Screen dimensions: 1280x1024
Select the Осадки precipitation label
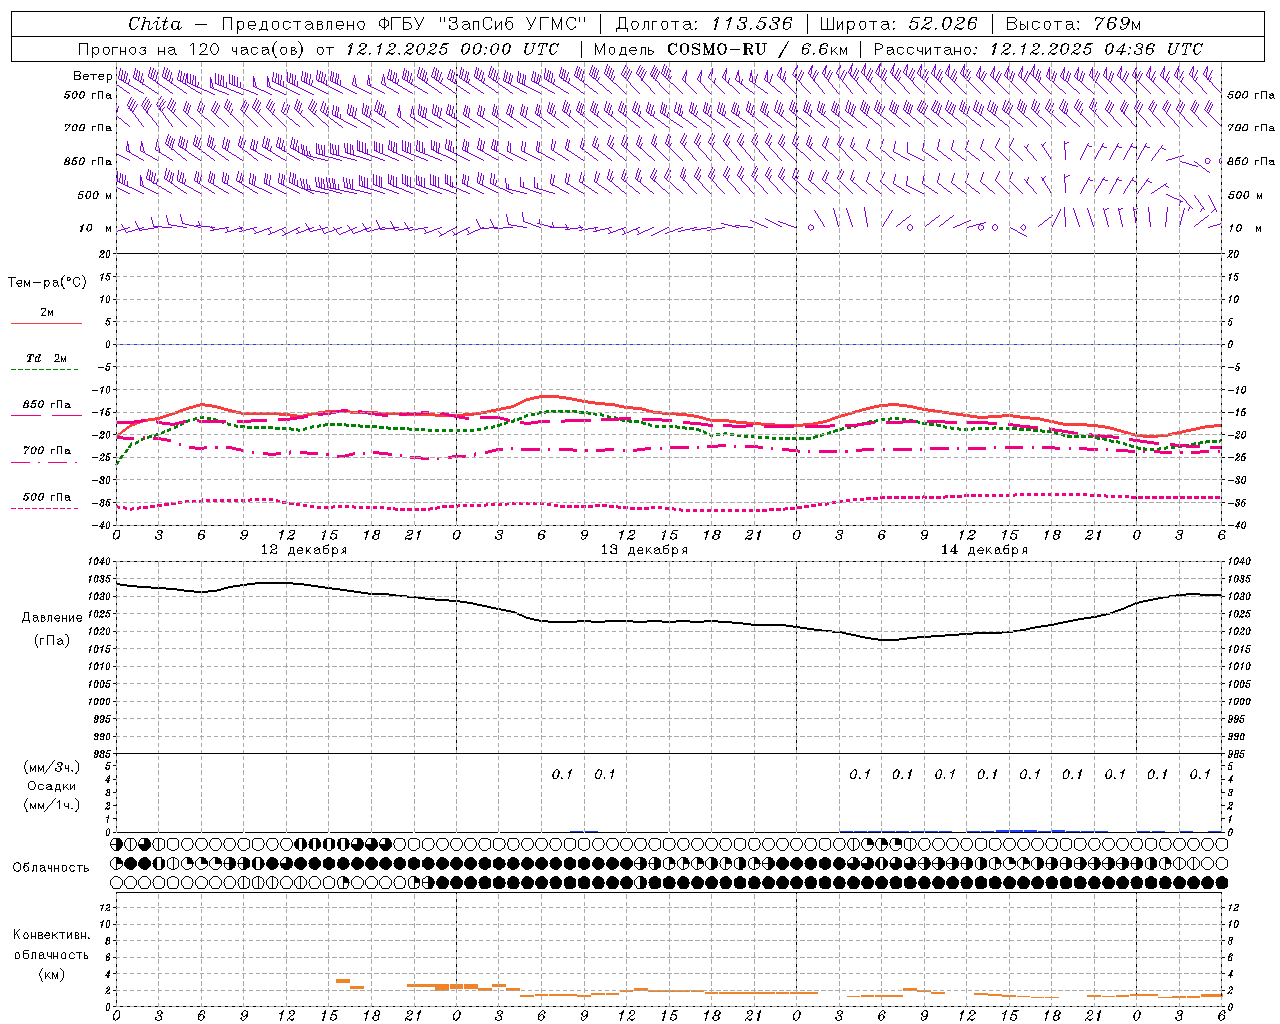pos(51,786)
